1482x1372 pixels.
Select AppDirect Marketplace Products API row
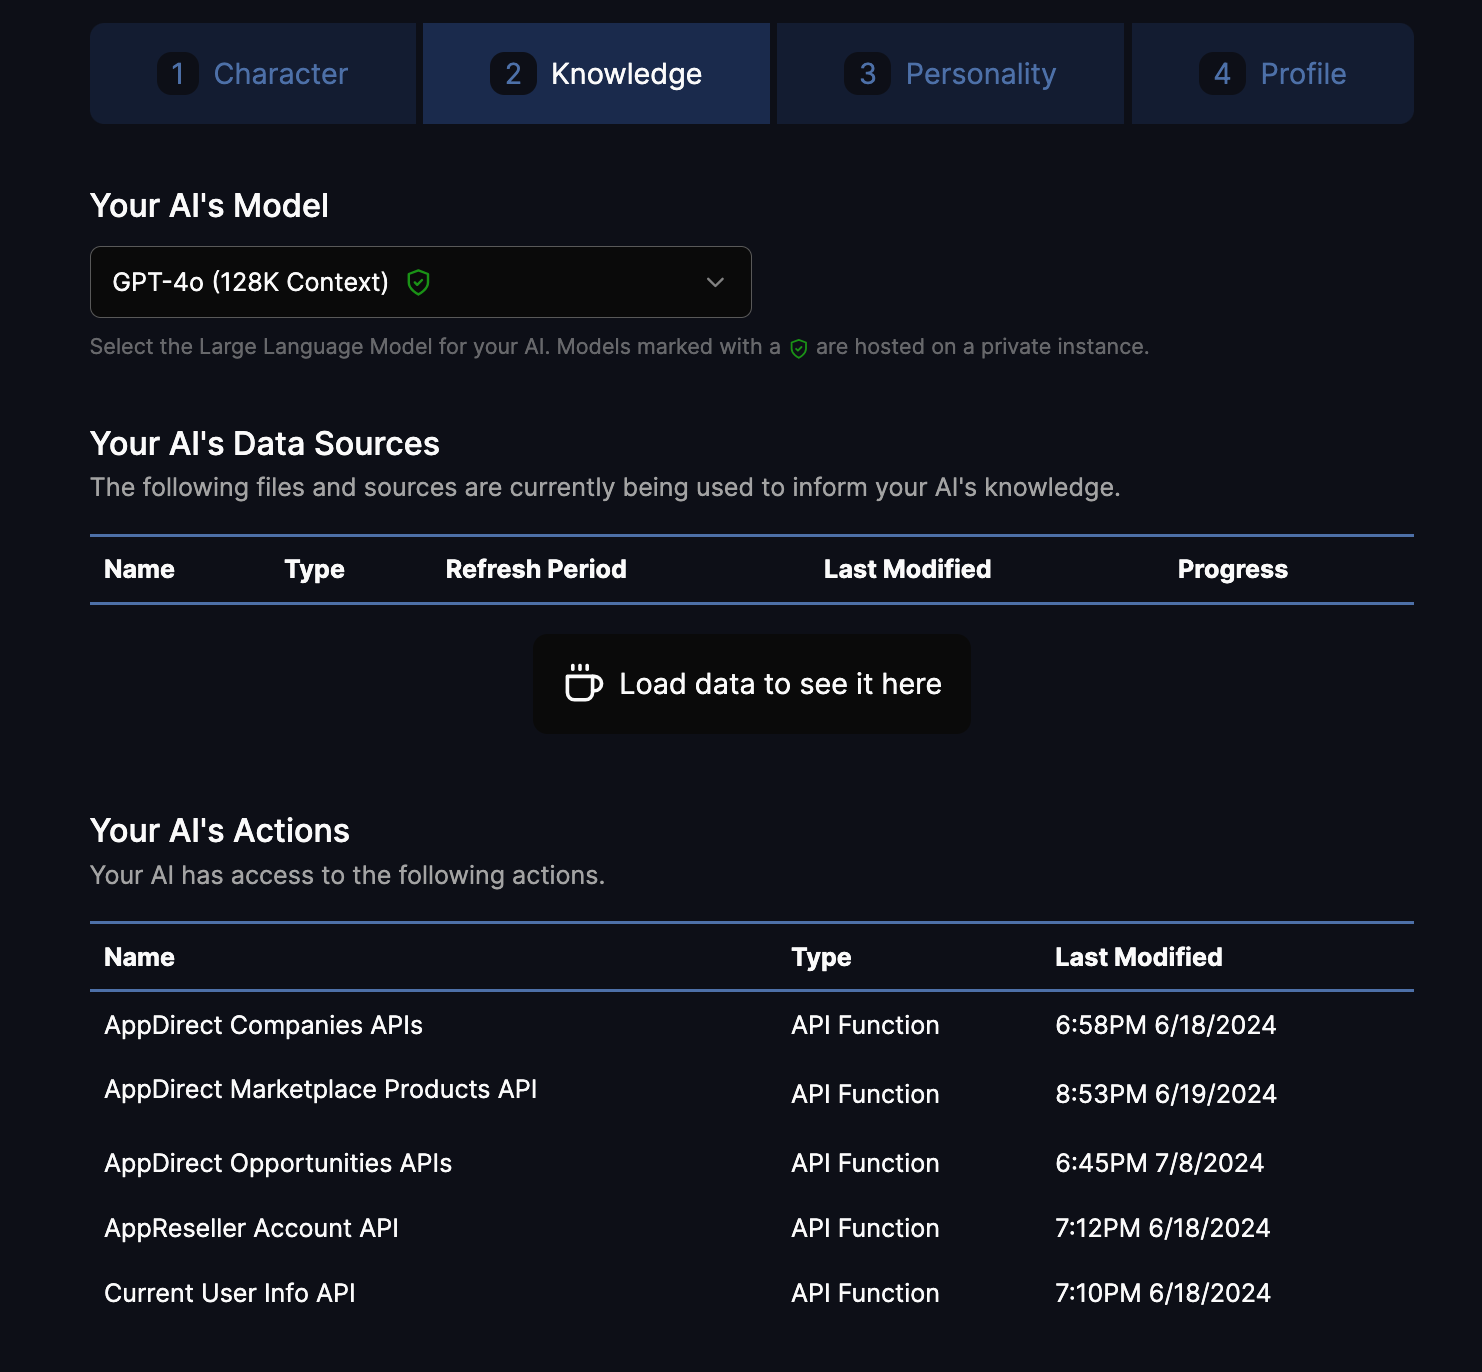coord(752,1092)
